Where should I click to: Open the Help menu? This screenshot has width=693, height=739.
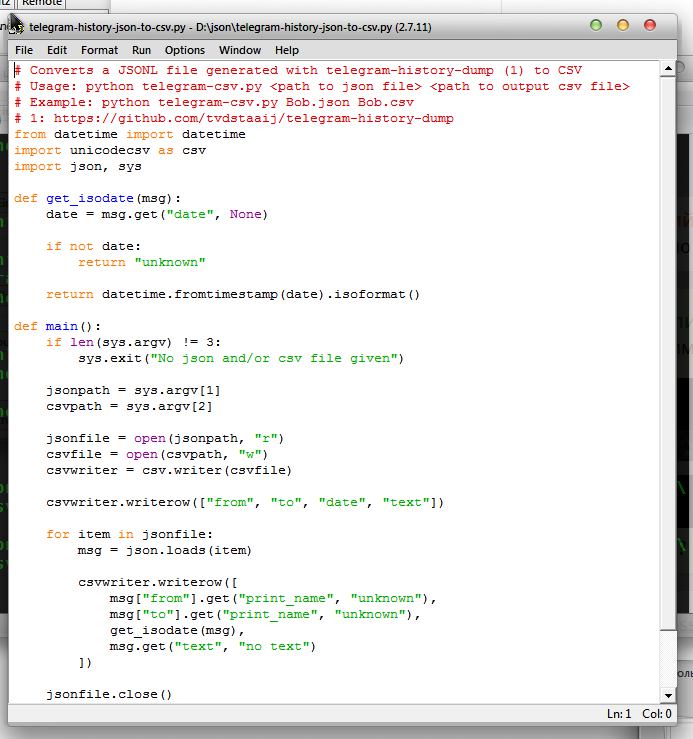287,50
